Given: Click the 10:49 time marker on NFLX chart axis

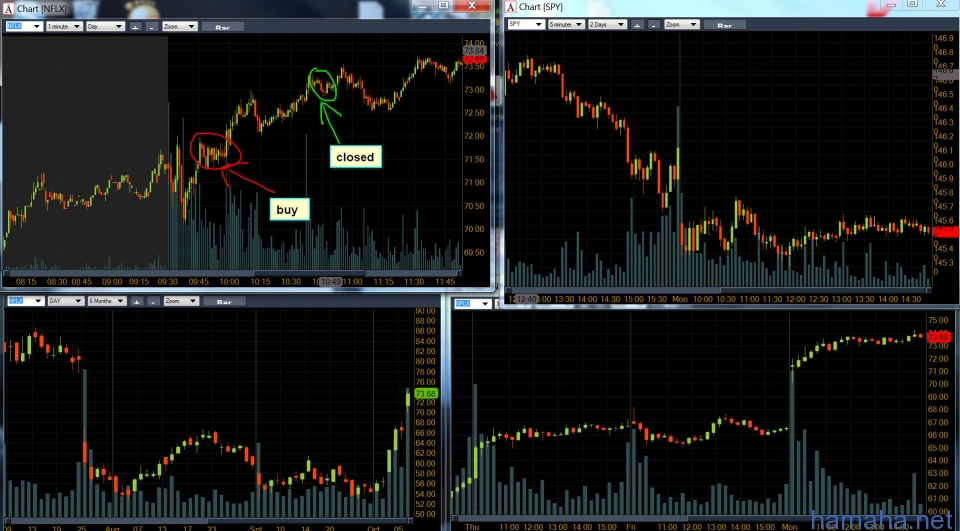Looking at the screenshot, I should tap(331, 282).
